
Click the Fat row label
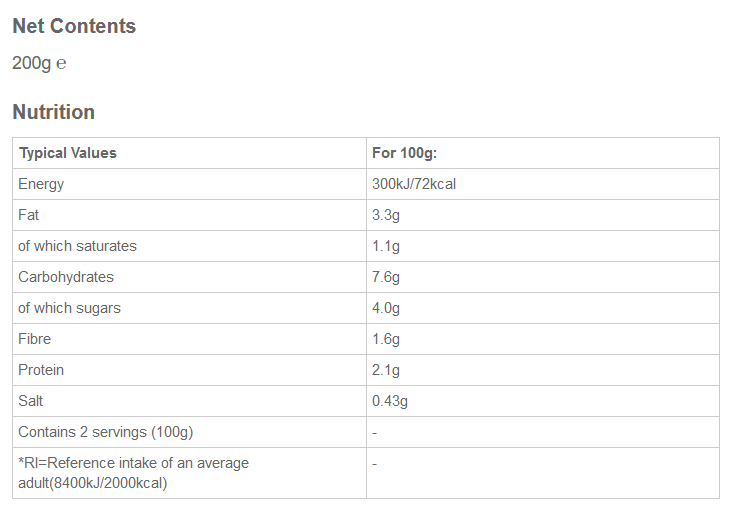[x=29, y=215]
